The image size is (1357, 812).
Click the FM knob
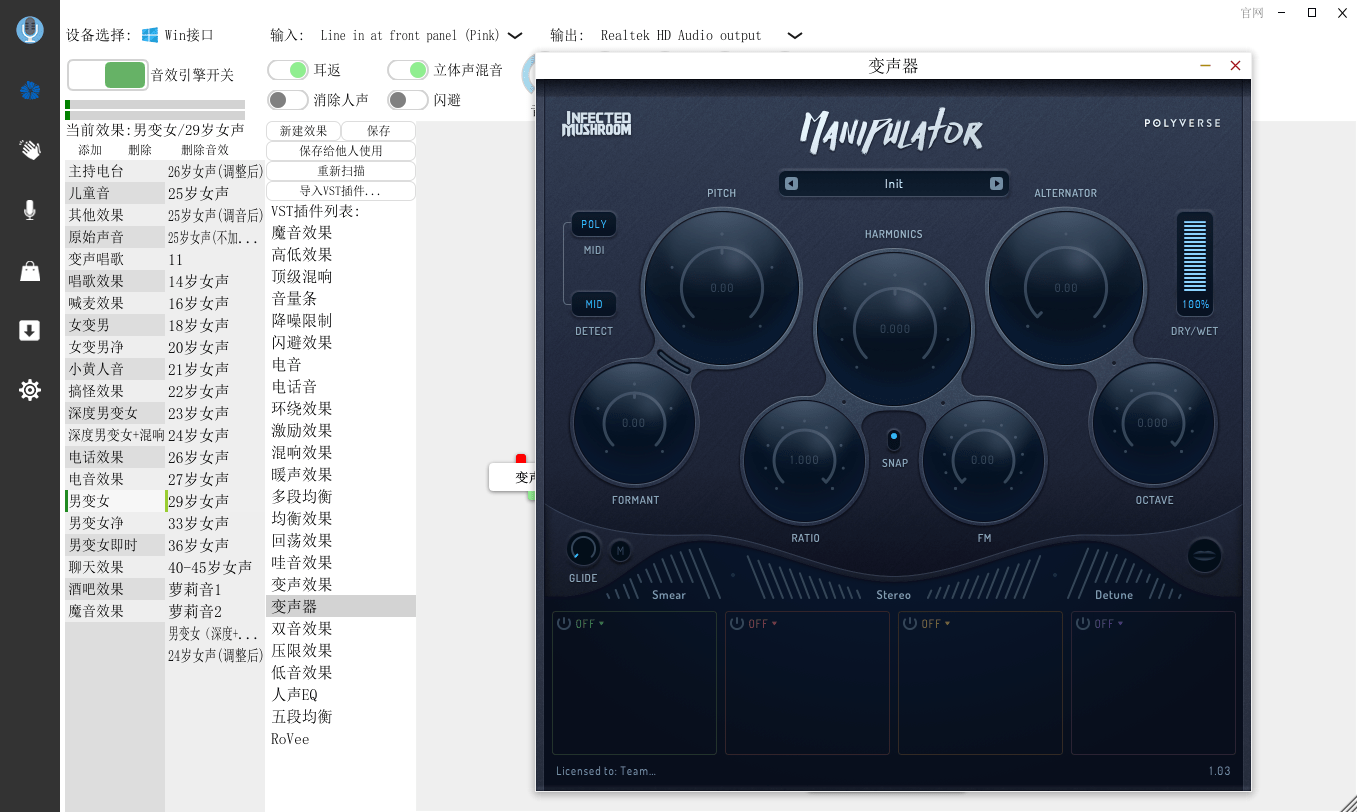983,460
